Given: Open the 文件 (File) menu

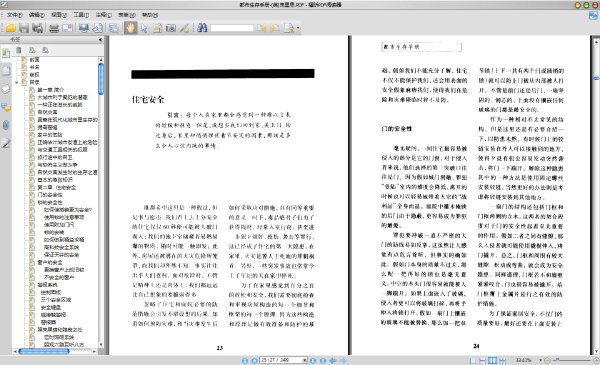Looking at the screenshot, I should pos(15,15).
